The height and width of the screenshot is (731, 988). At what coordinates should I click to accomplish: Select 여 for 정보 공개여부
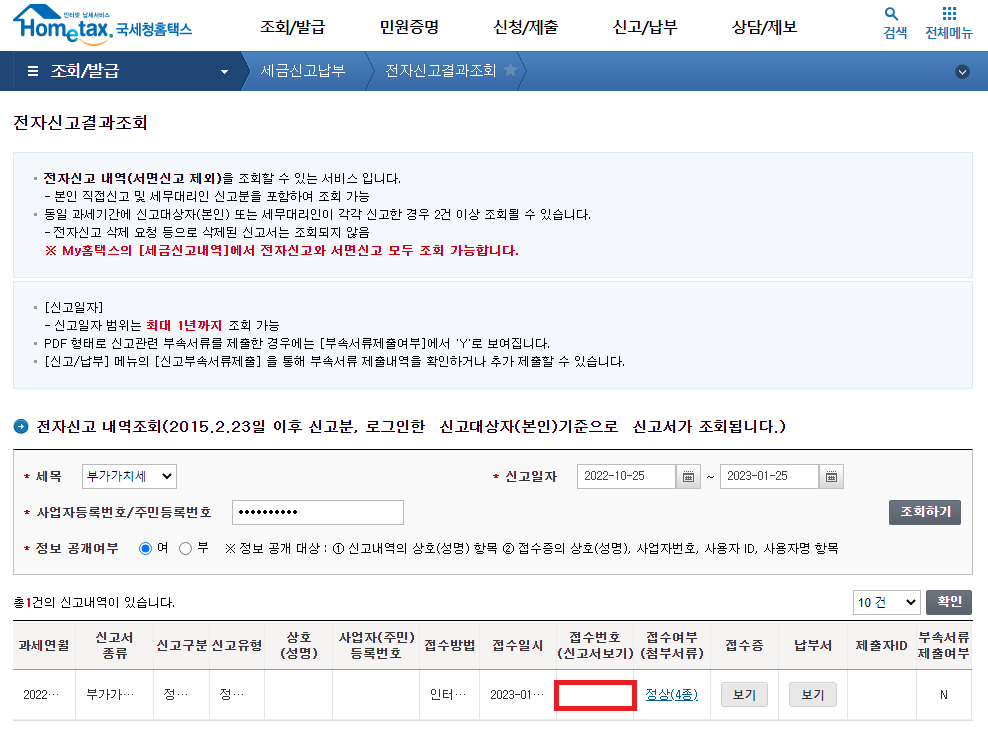click(146, 548)
